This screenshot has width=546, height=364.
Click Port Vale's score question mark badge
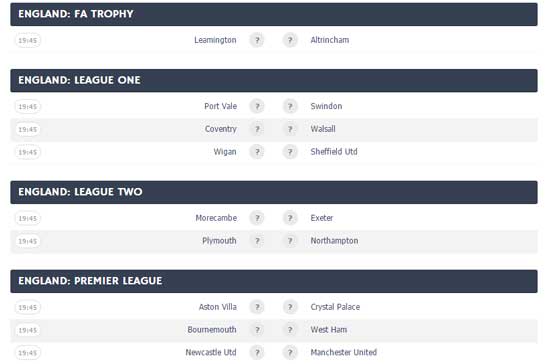pos(257,107)
